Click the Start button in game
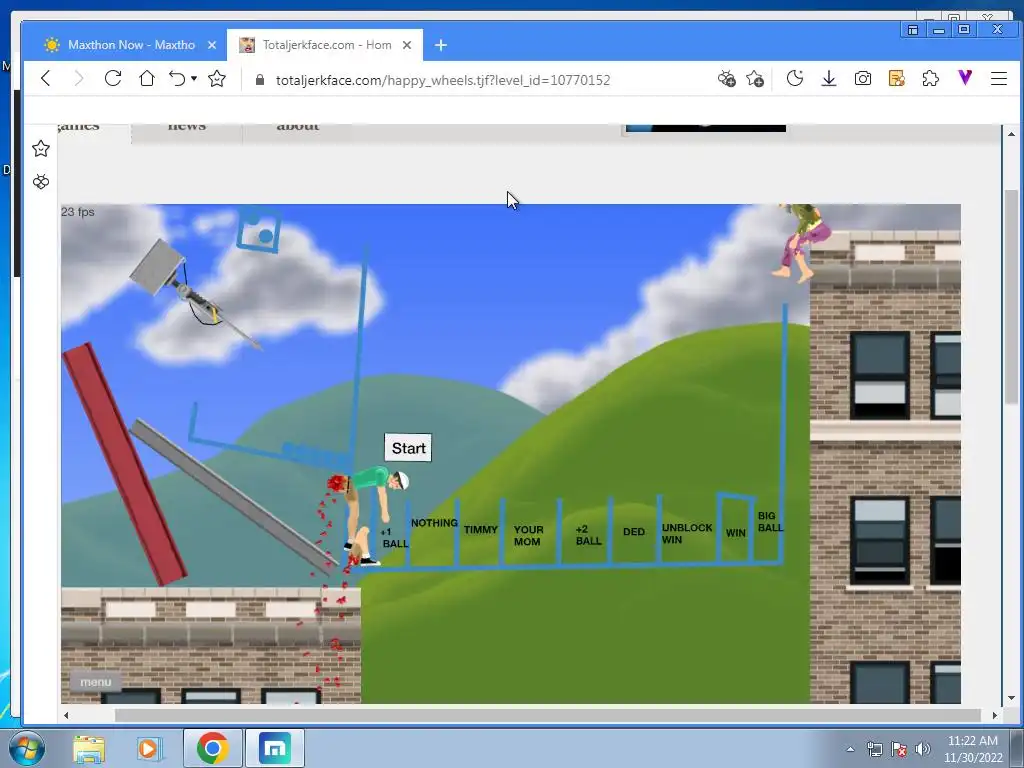The image size is (1024, 768). click(408, 448)
